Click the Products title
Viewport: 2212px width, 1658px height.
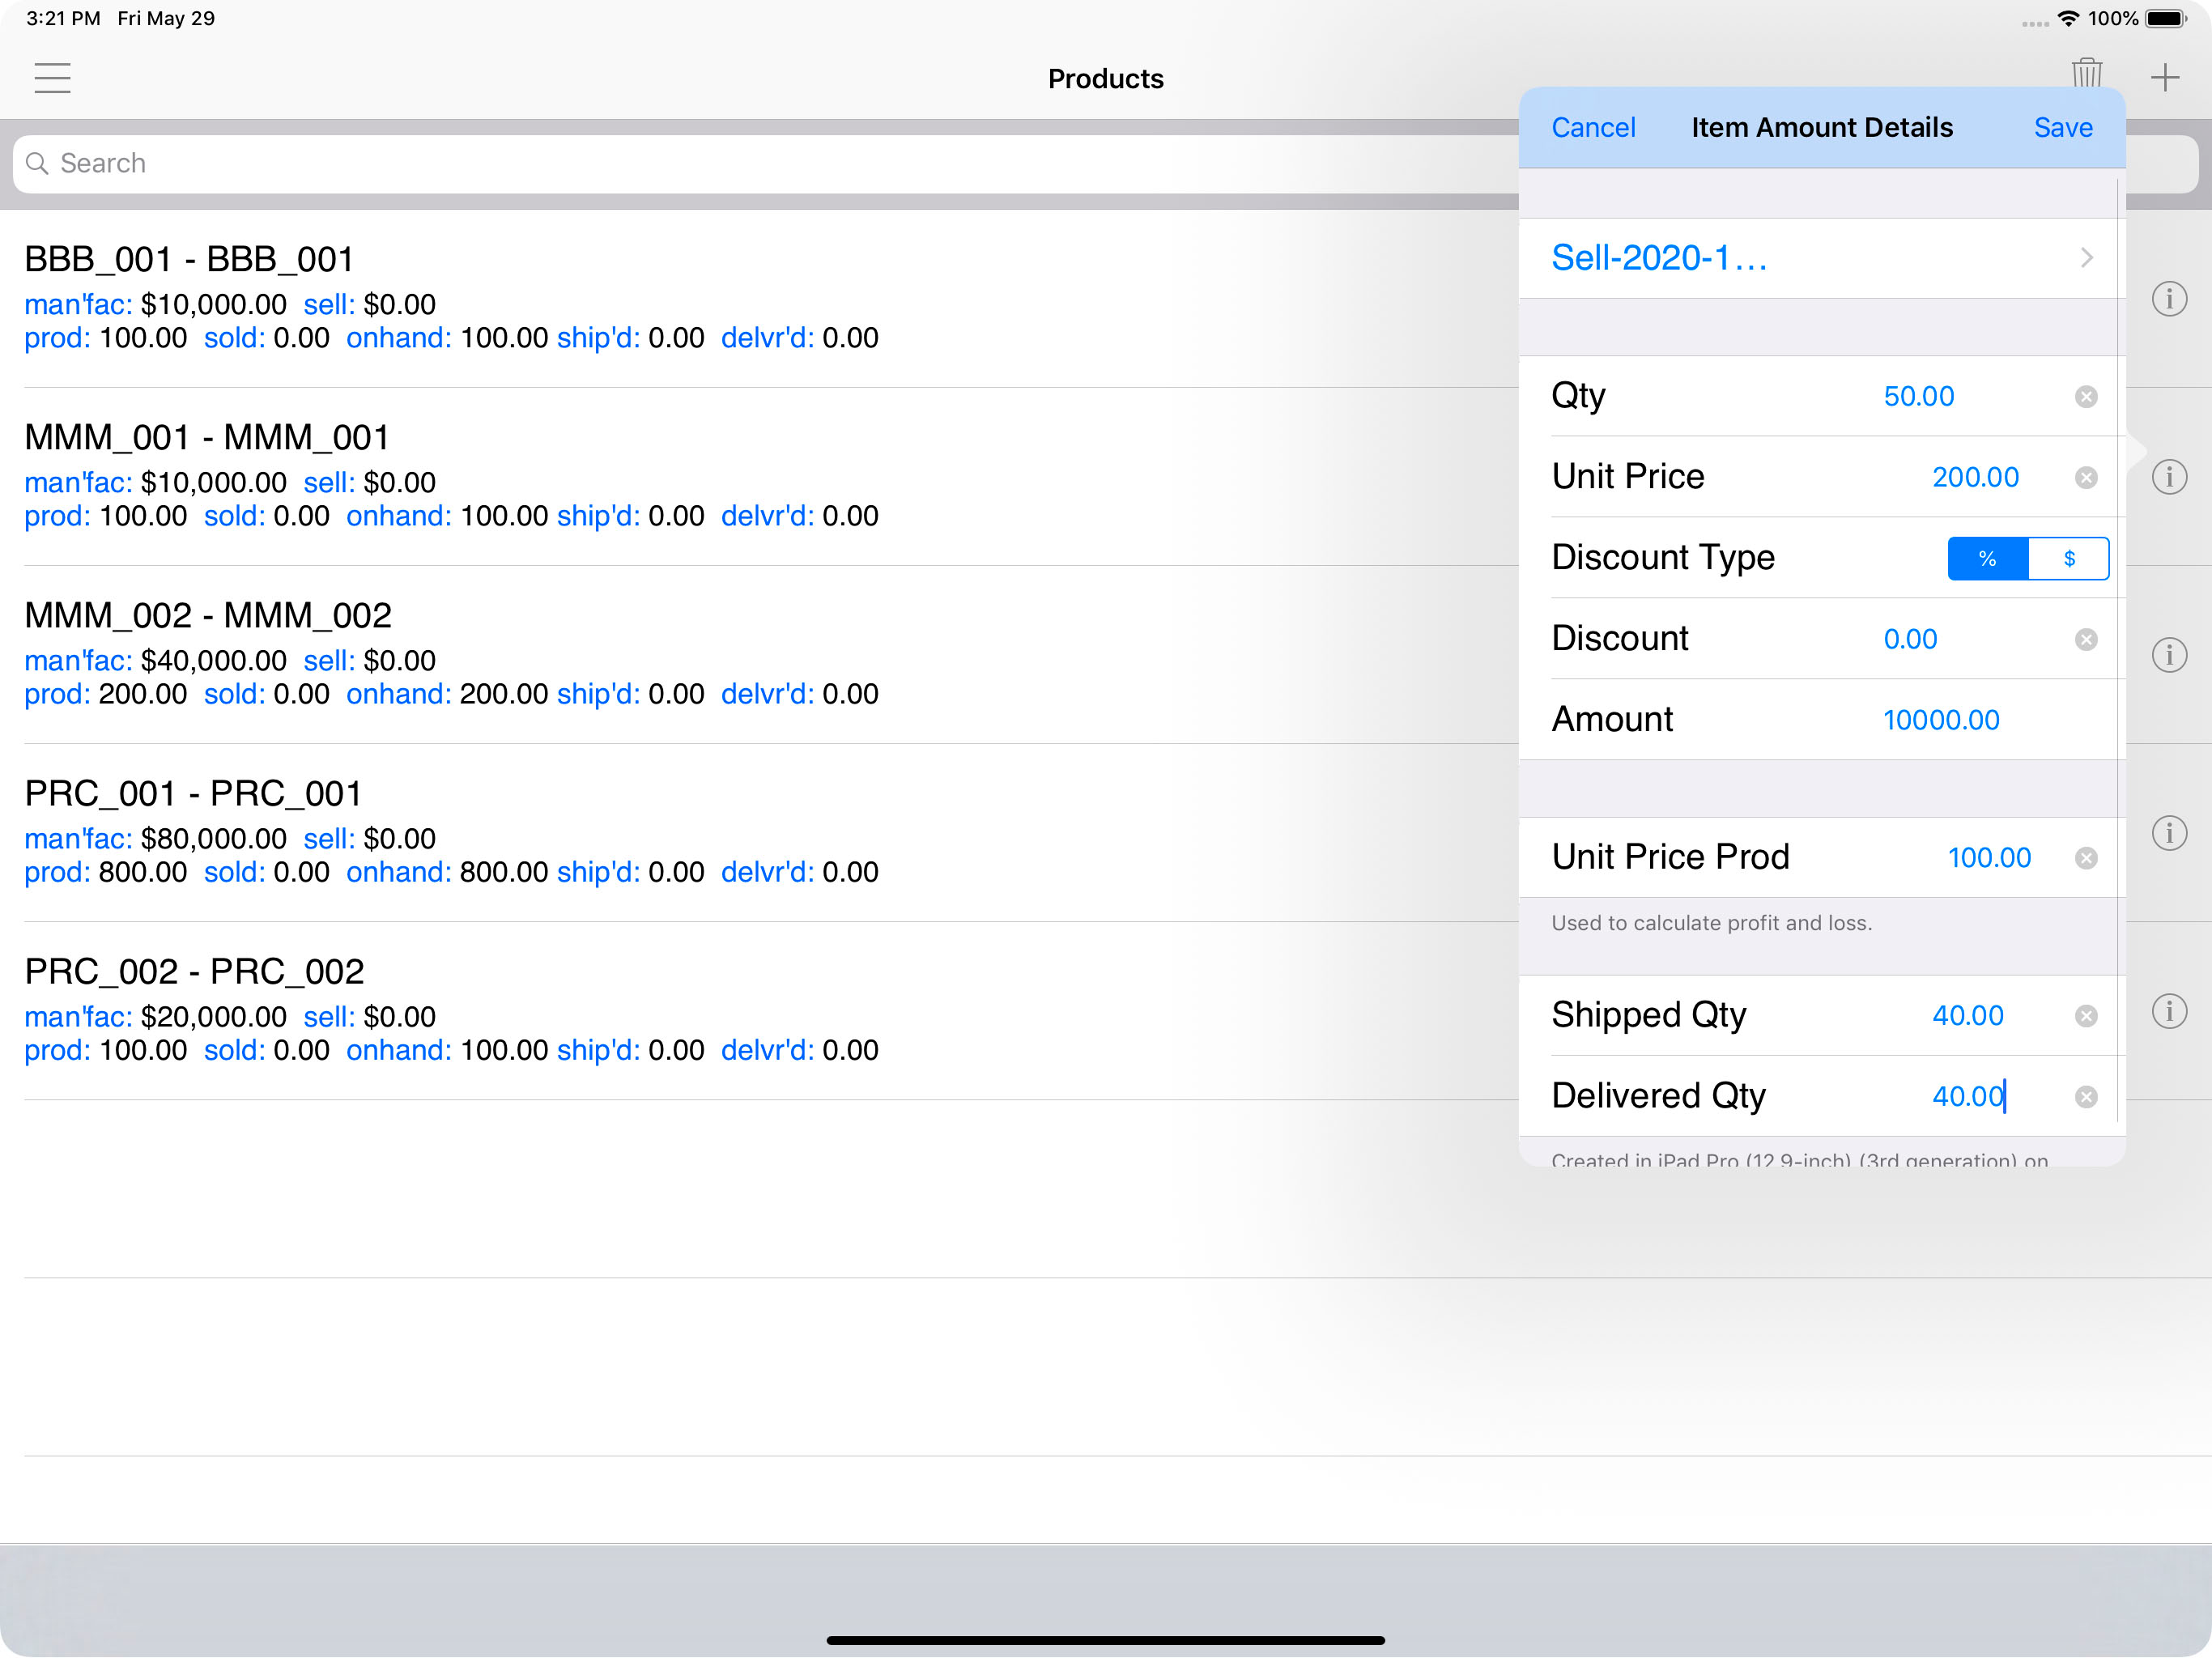pos(1105,79)
